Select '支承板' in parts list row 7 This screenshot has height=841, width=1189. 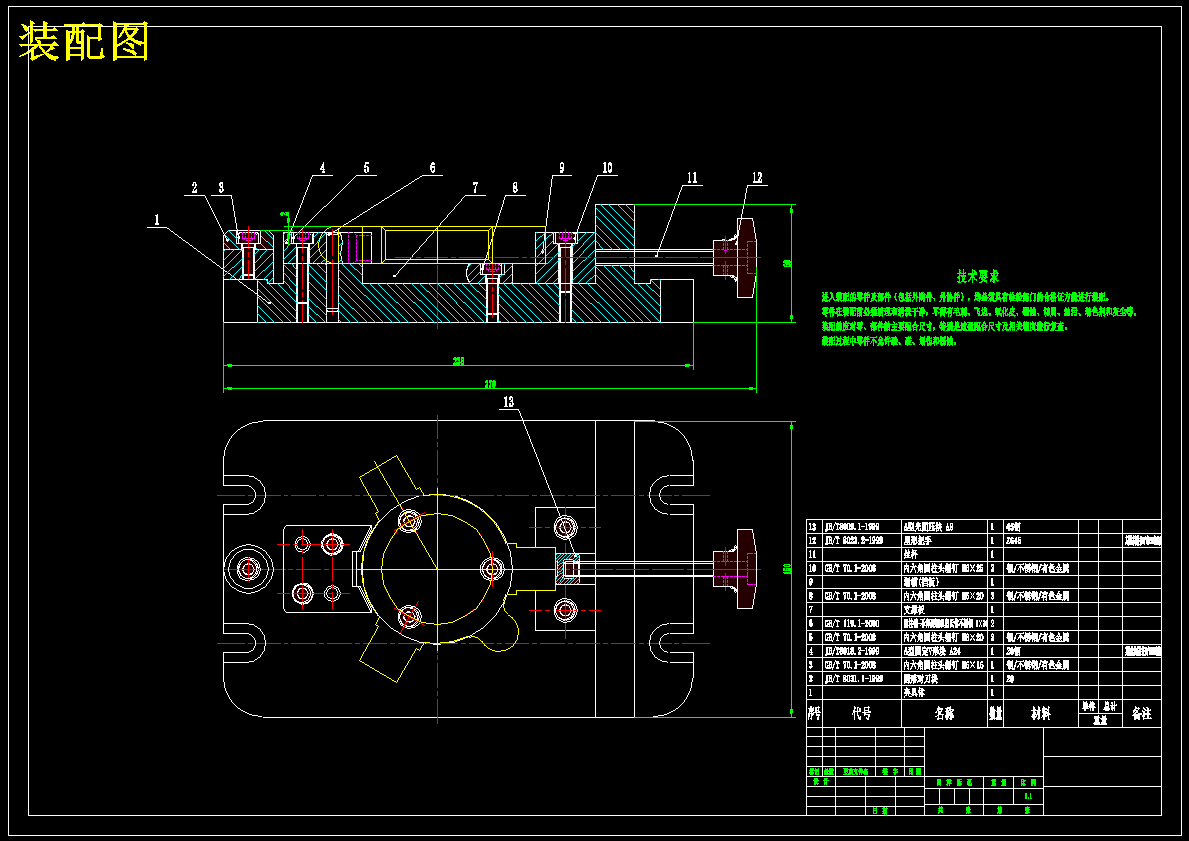coord(916,610)
